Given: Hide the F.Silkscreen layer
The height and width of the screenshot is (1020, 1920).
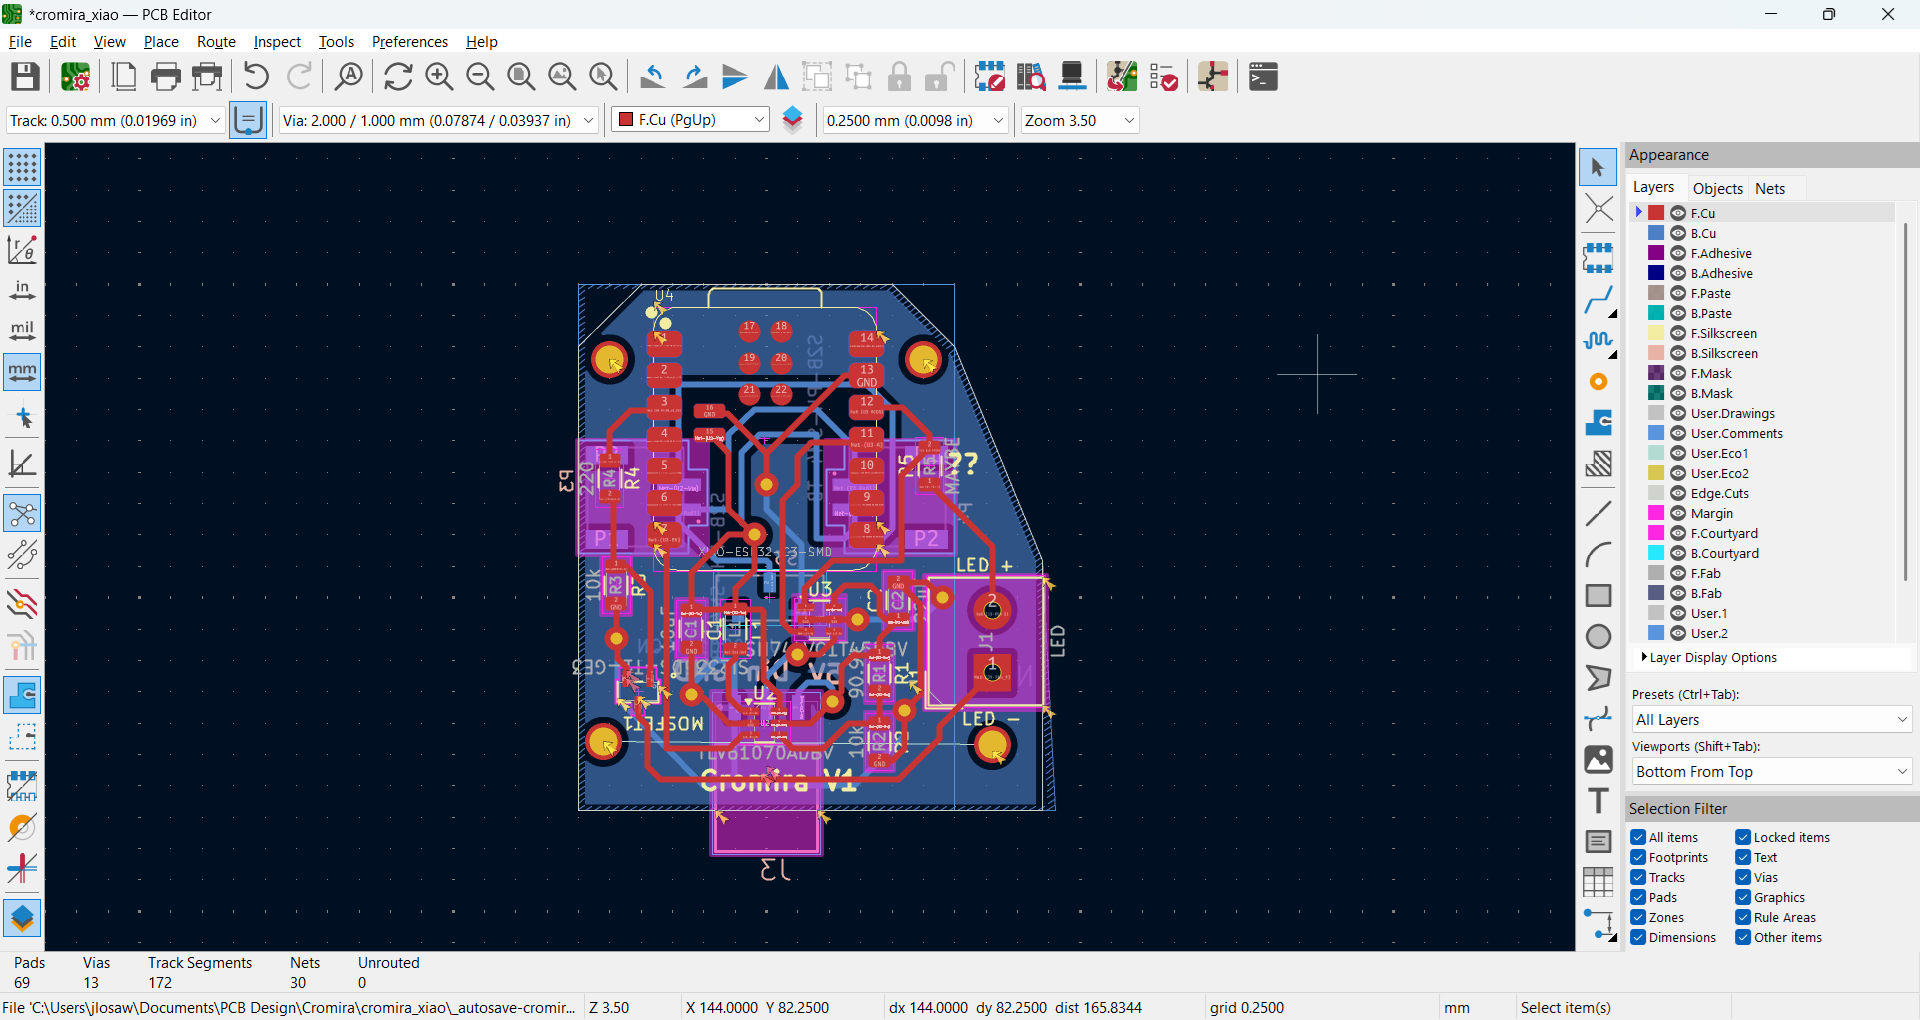Looking at the screenshot, I should 1678,333.
